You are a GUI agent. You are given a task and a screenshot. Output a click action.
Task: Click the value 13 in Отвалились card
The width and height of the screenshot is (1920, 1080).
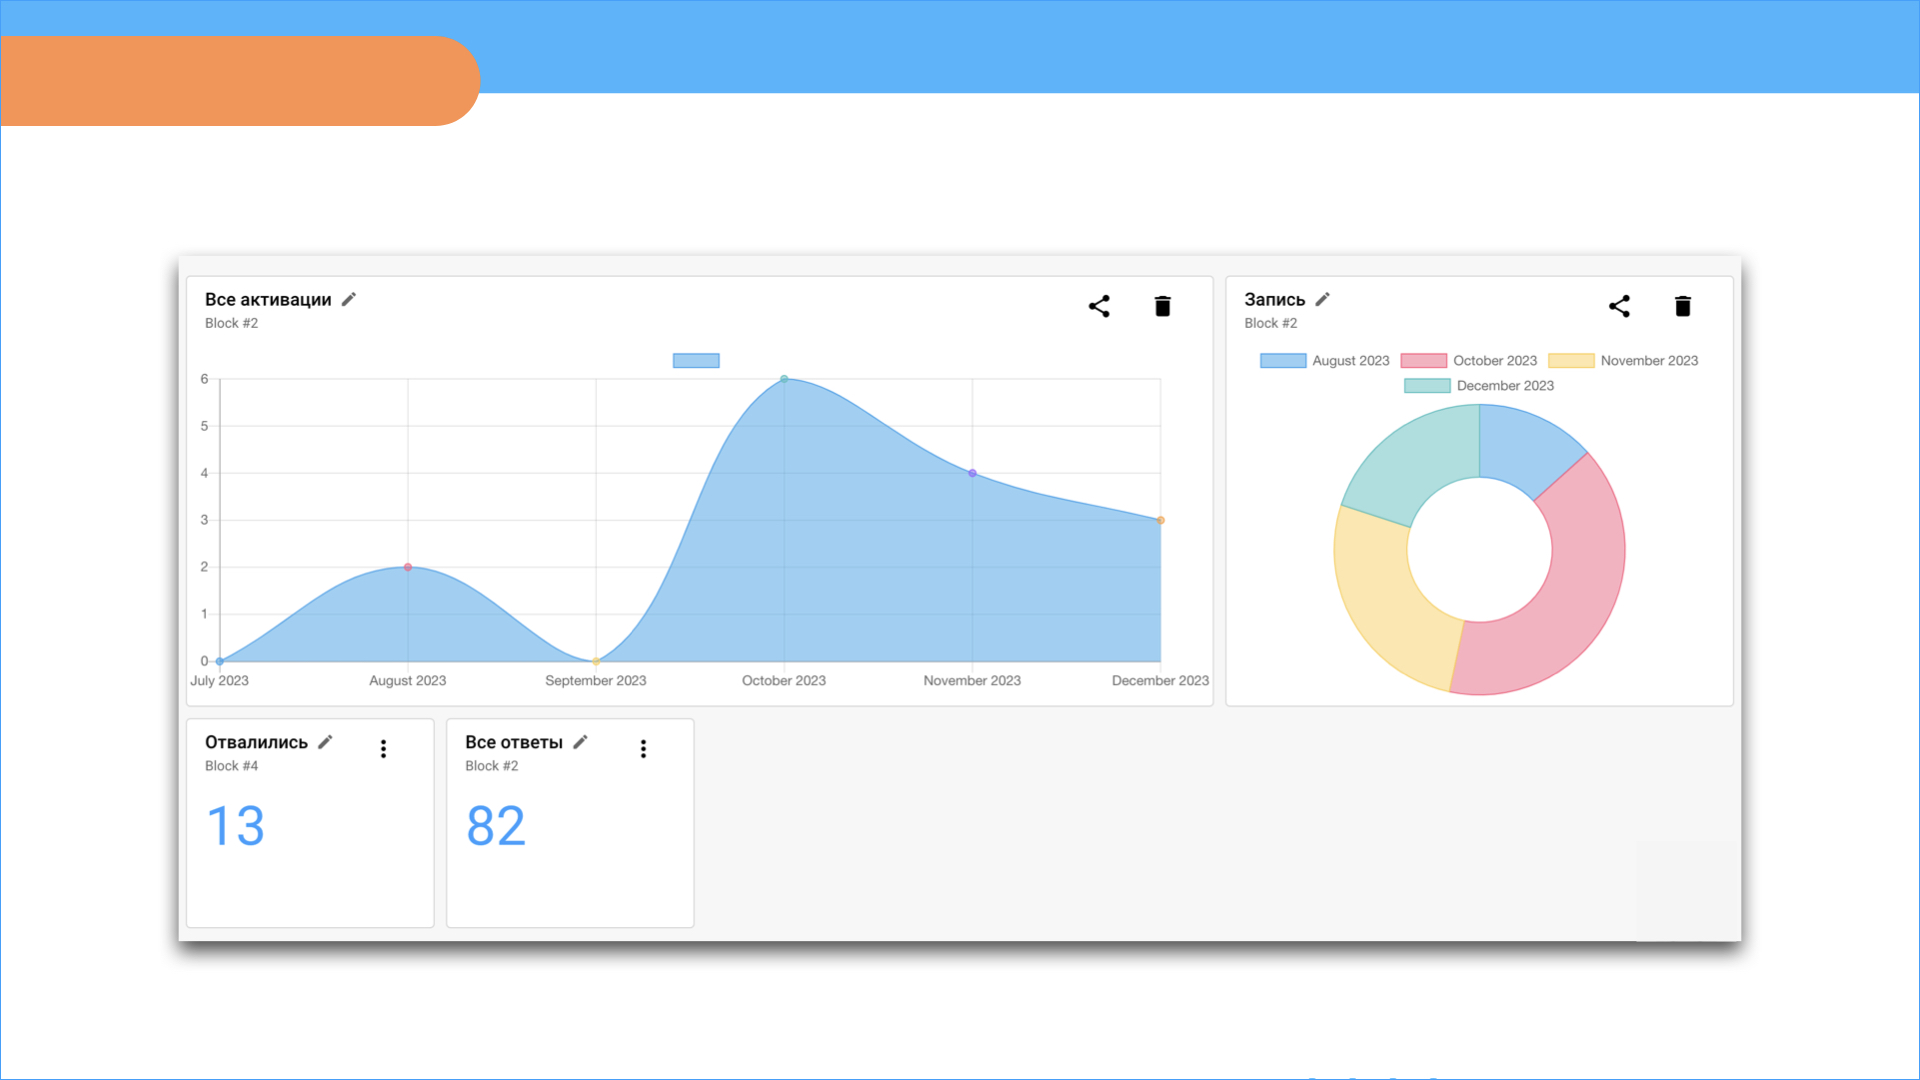click(236, 826)
